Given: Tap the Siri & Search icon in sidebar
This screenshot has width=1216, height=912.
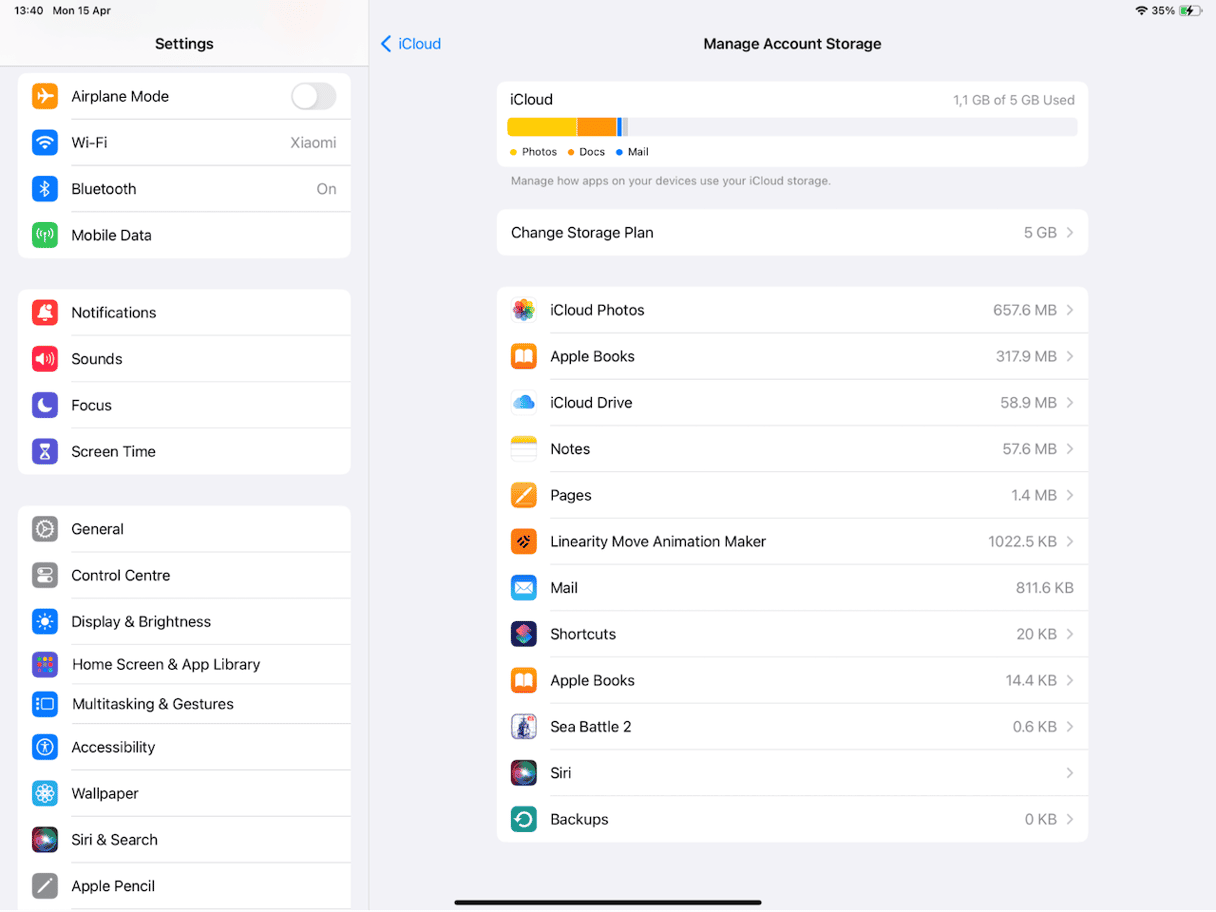Looking at the screenshot, I should click(x=45, y=839).
